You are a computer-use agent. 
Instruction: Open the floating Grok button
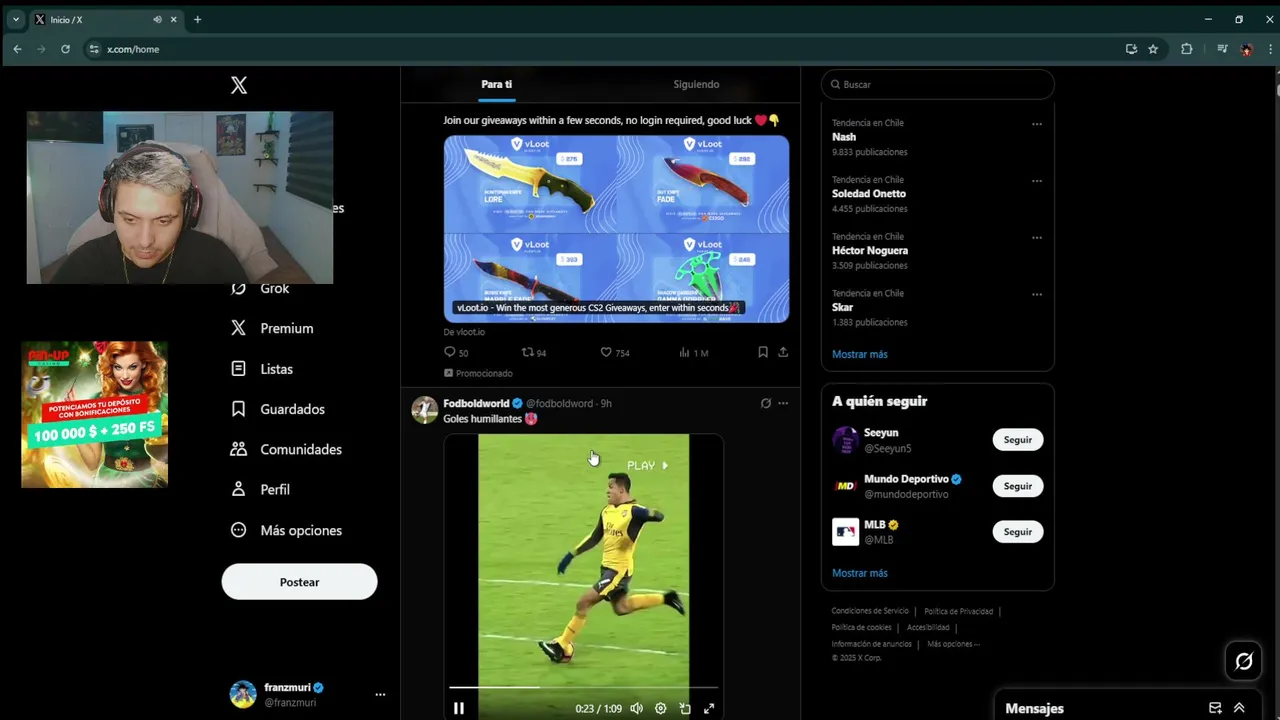1244,661
